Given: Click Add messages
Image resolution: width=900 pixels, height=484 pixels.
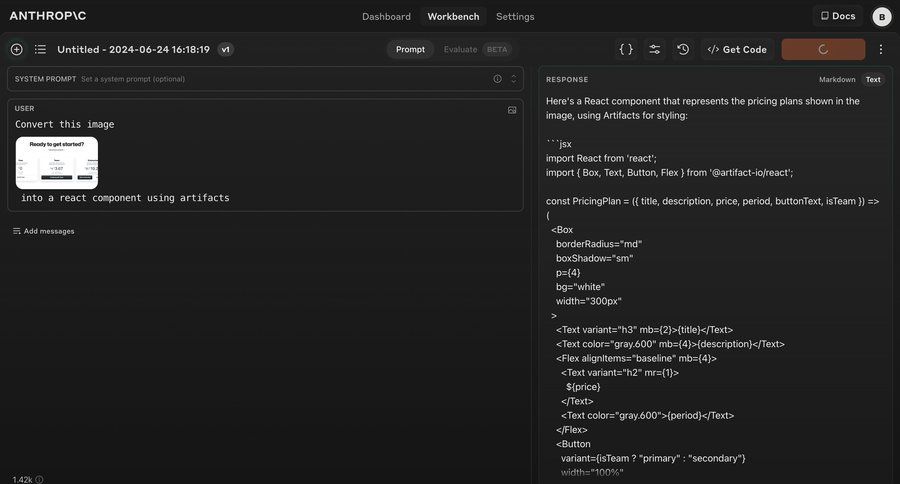Looking at the screenshot, I should [x=44, y=231].
